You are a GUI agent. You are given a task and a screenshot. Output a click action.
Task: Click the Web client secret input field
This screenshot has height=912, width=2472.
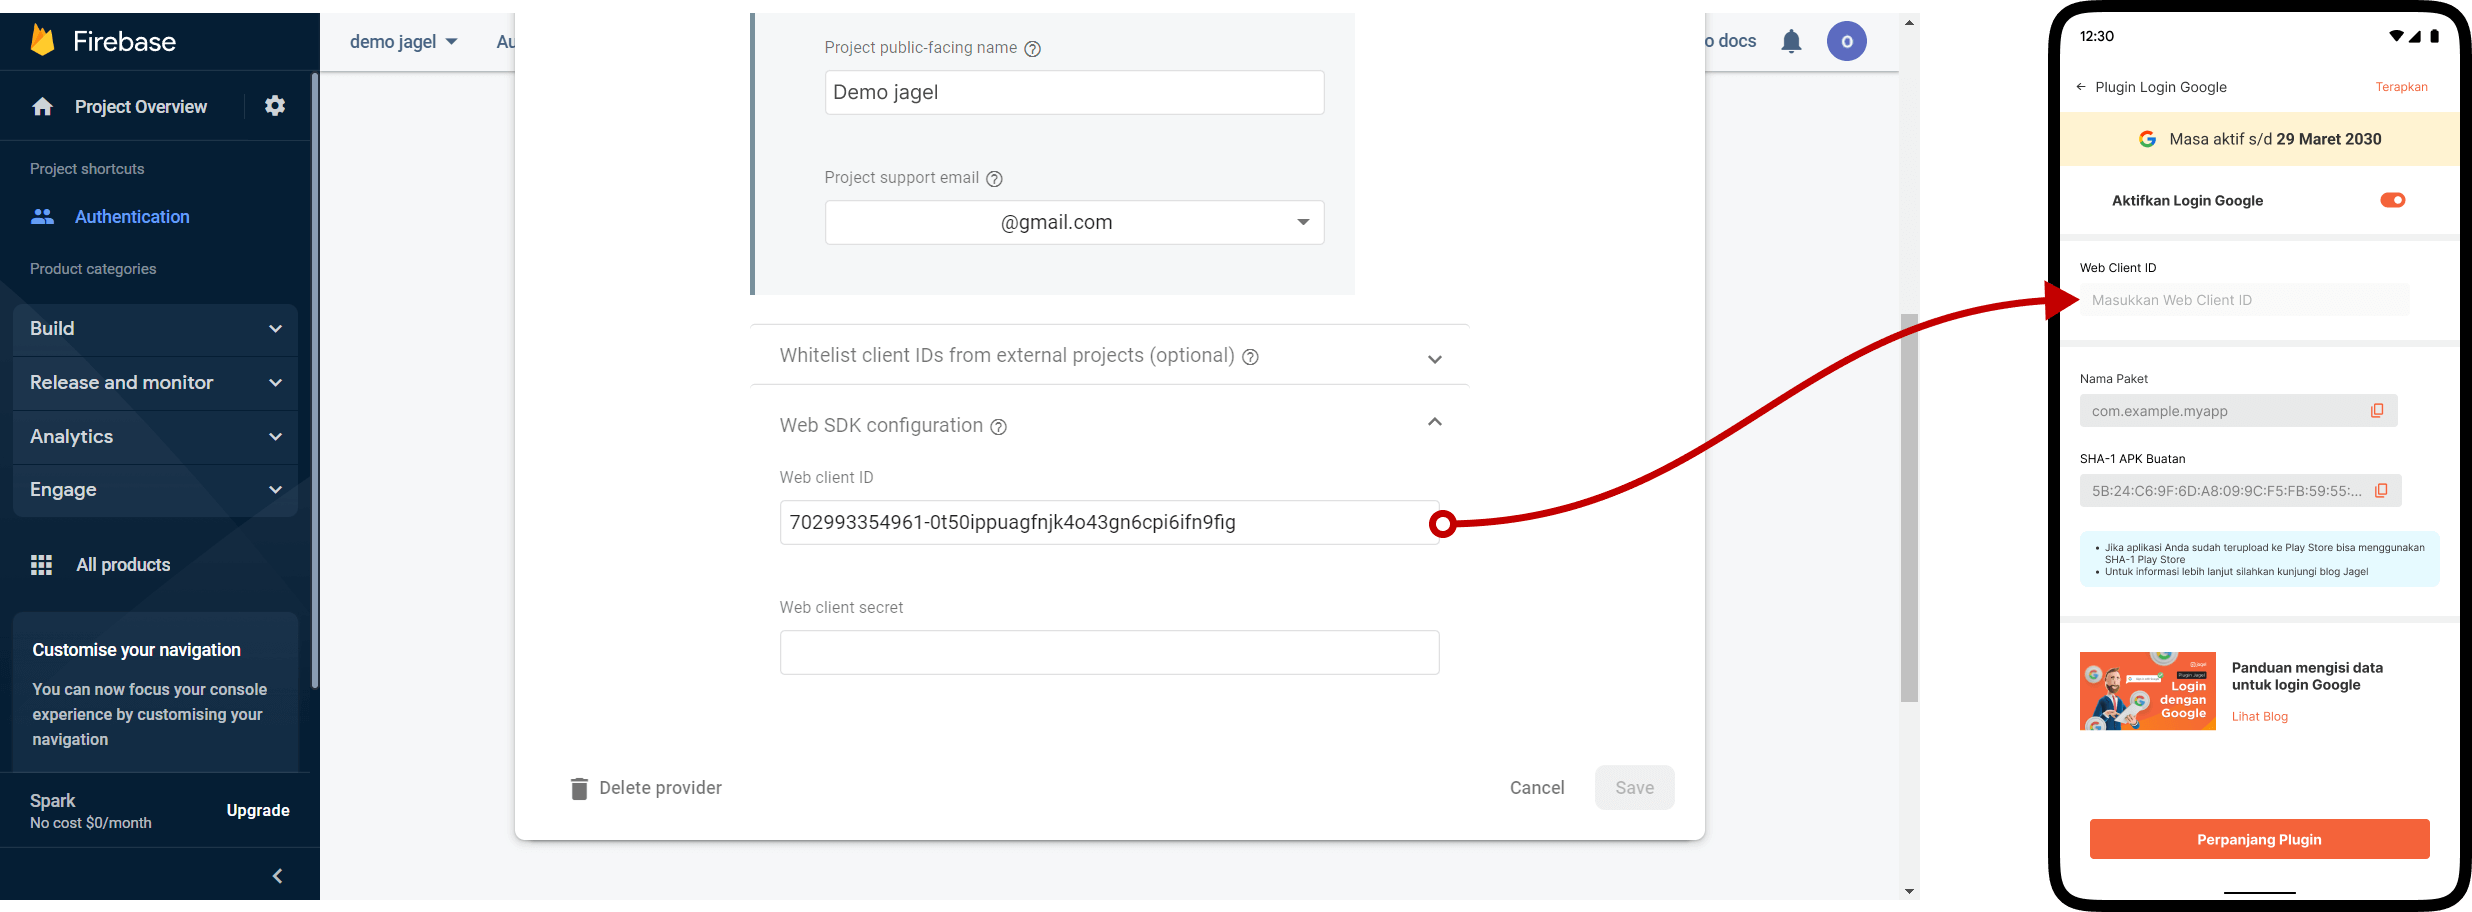(x=1108, y=652)
